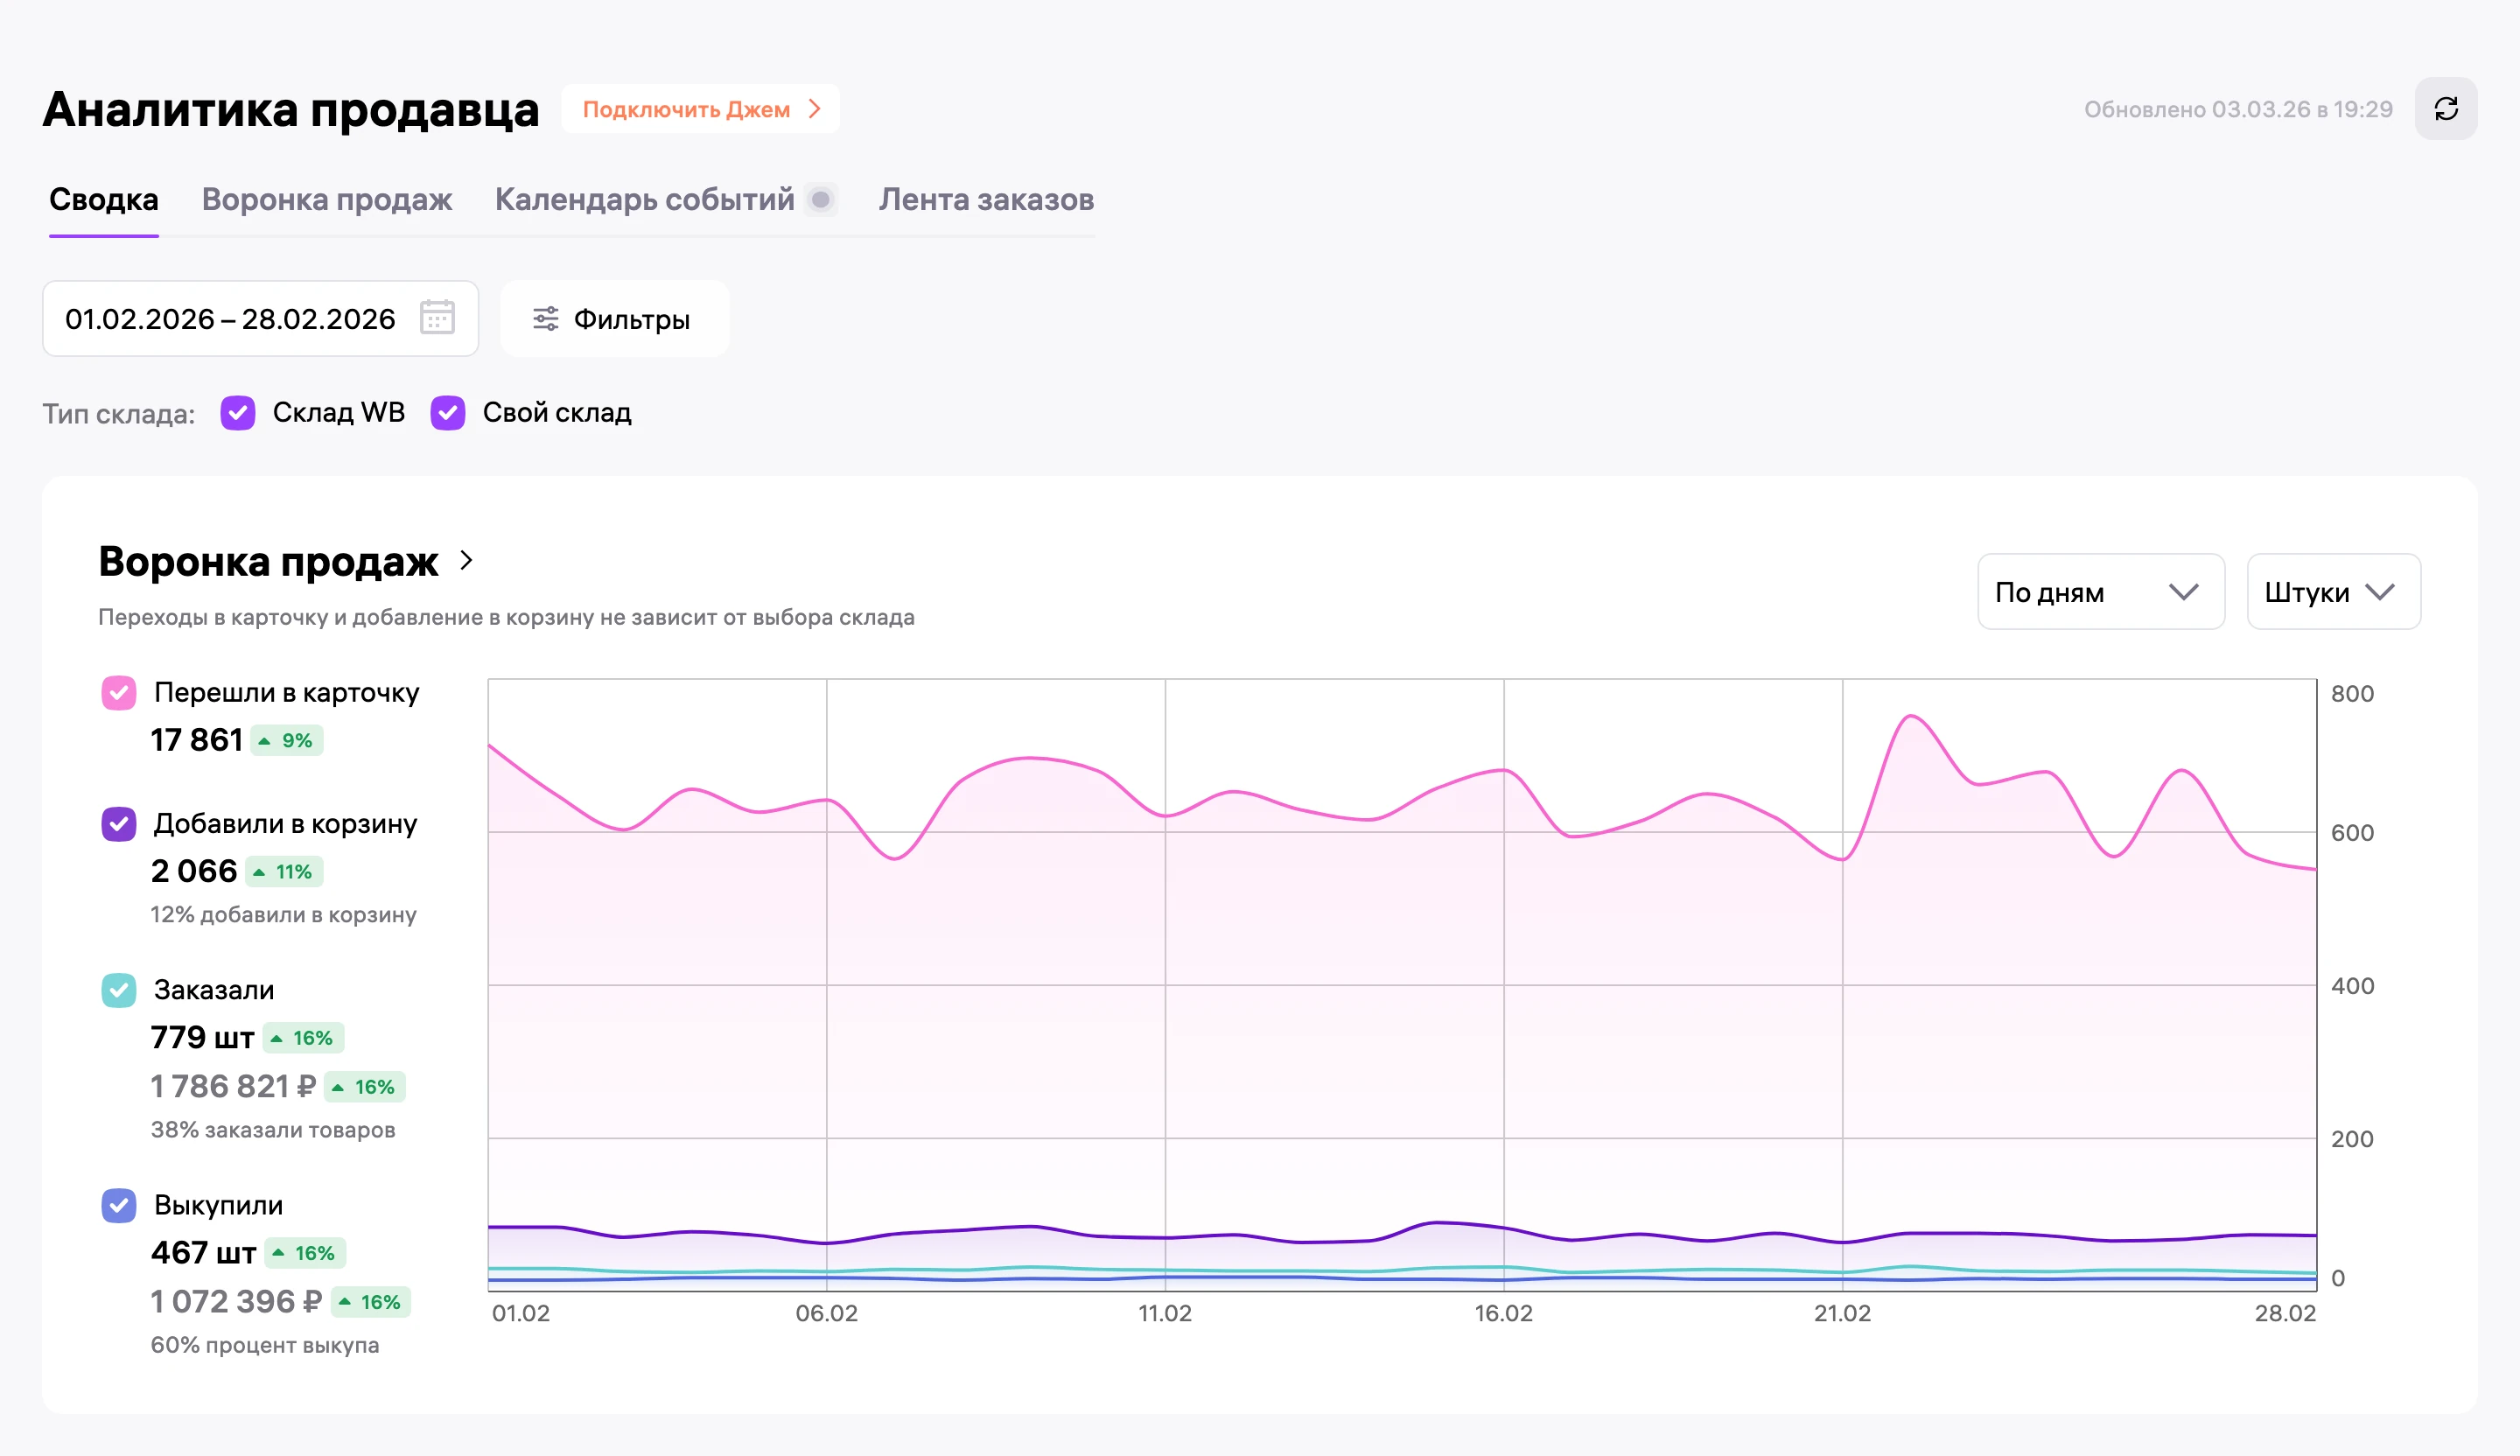The image size is (2520, 1456).
Task: Open the По дням dropdown
Action: click(2100, 592)
